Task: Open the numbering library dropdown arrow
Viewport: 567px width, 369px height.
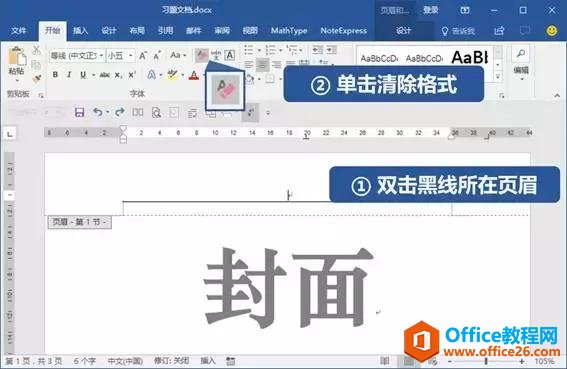Action: click(281, 50)
